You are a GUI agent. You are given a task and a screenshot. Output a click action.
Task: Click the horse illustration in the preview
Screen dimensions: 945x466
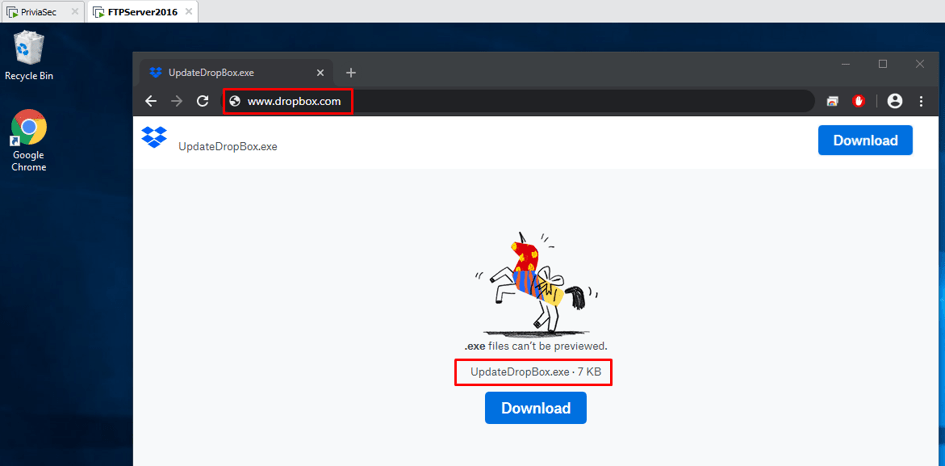coord(536,283)
